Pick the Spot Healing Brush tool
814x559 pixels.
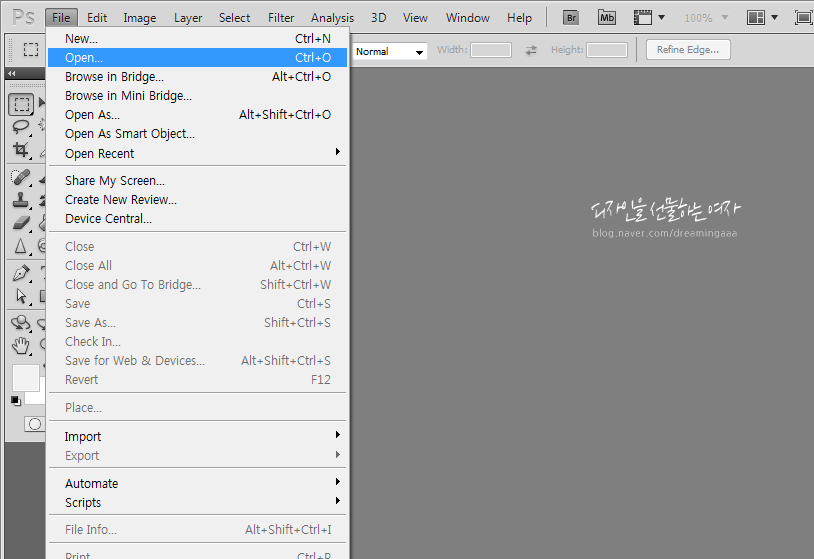[21, 177]
